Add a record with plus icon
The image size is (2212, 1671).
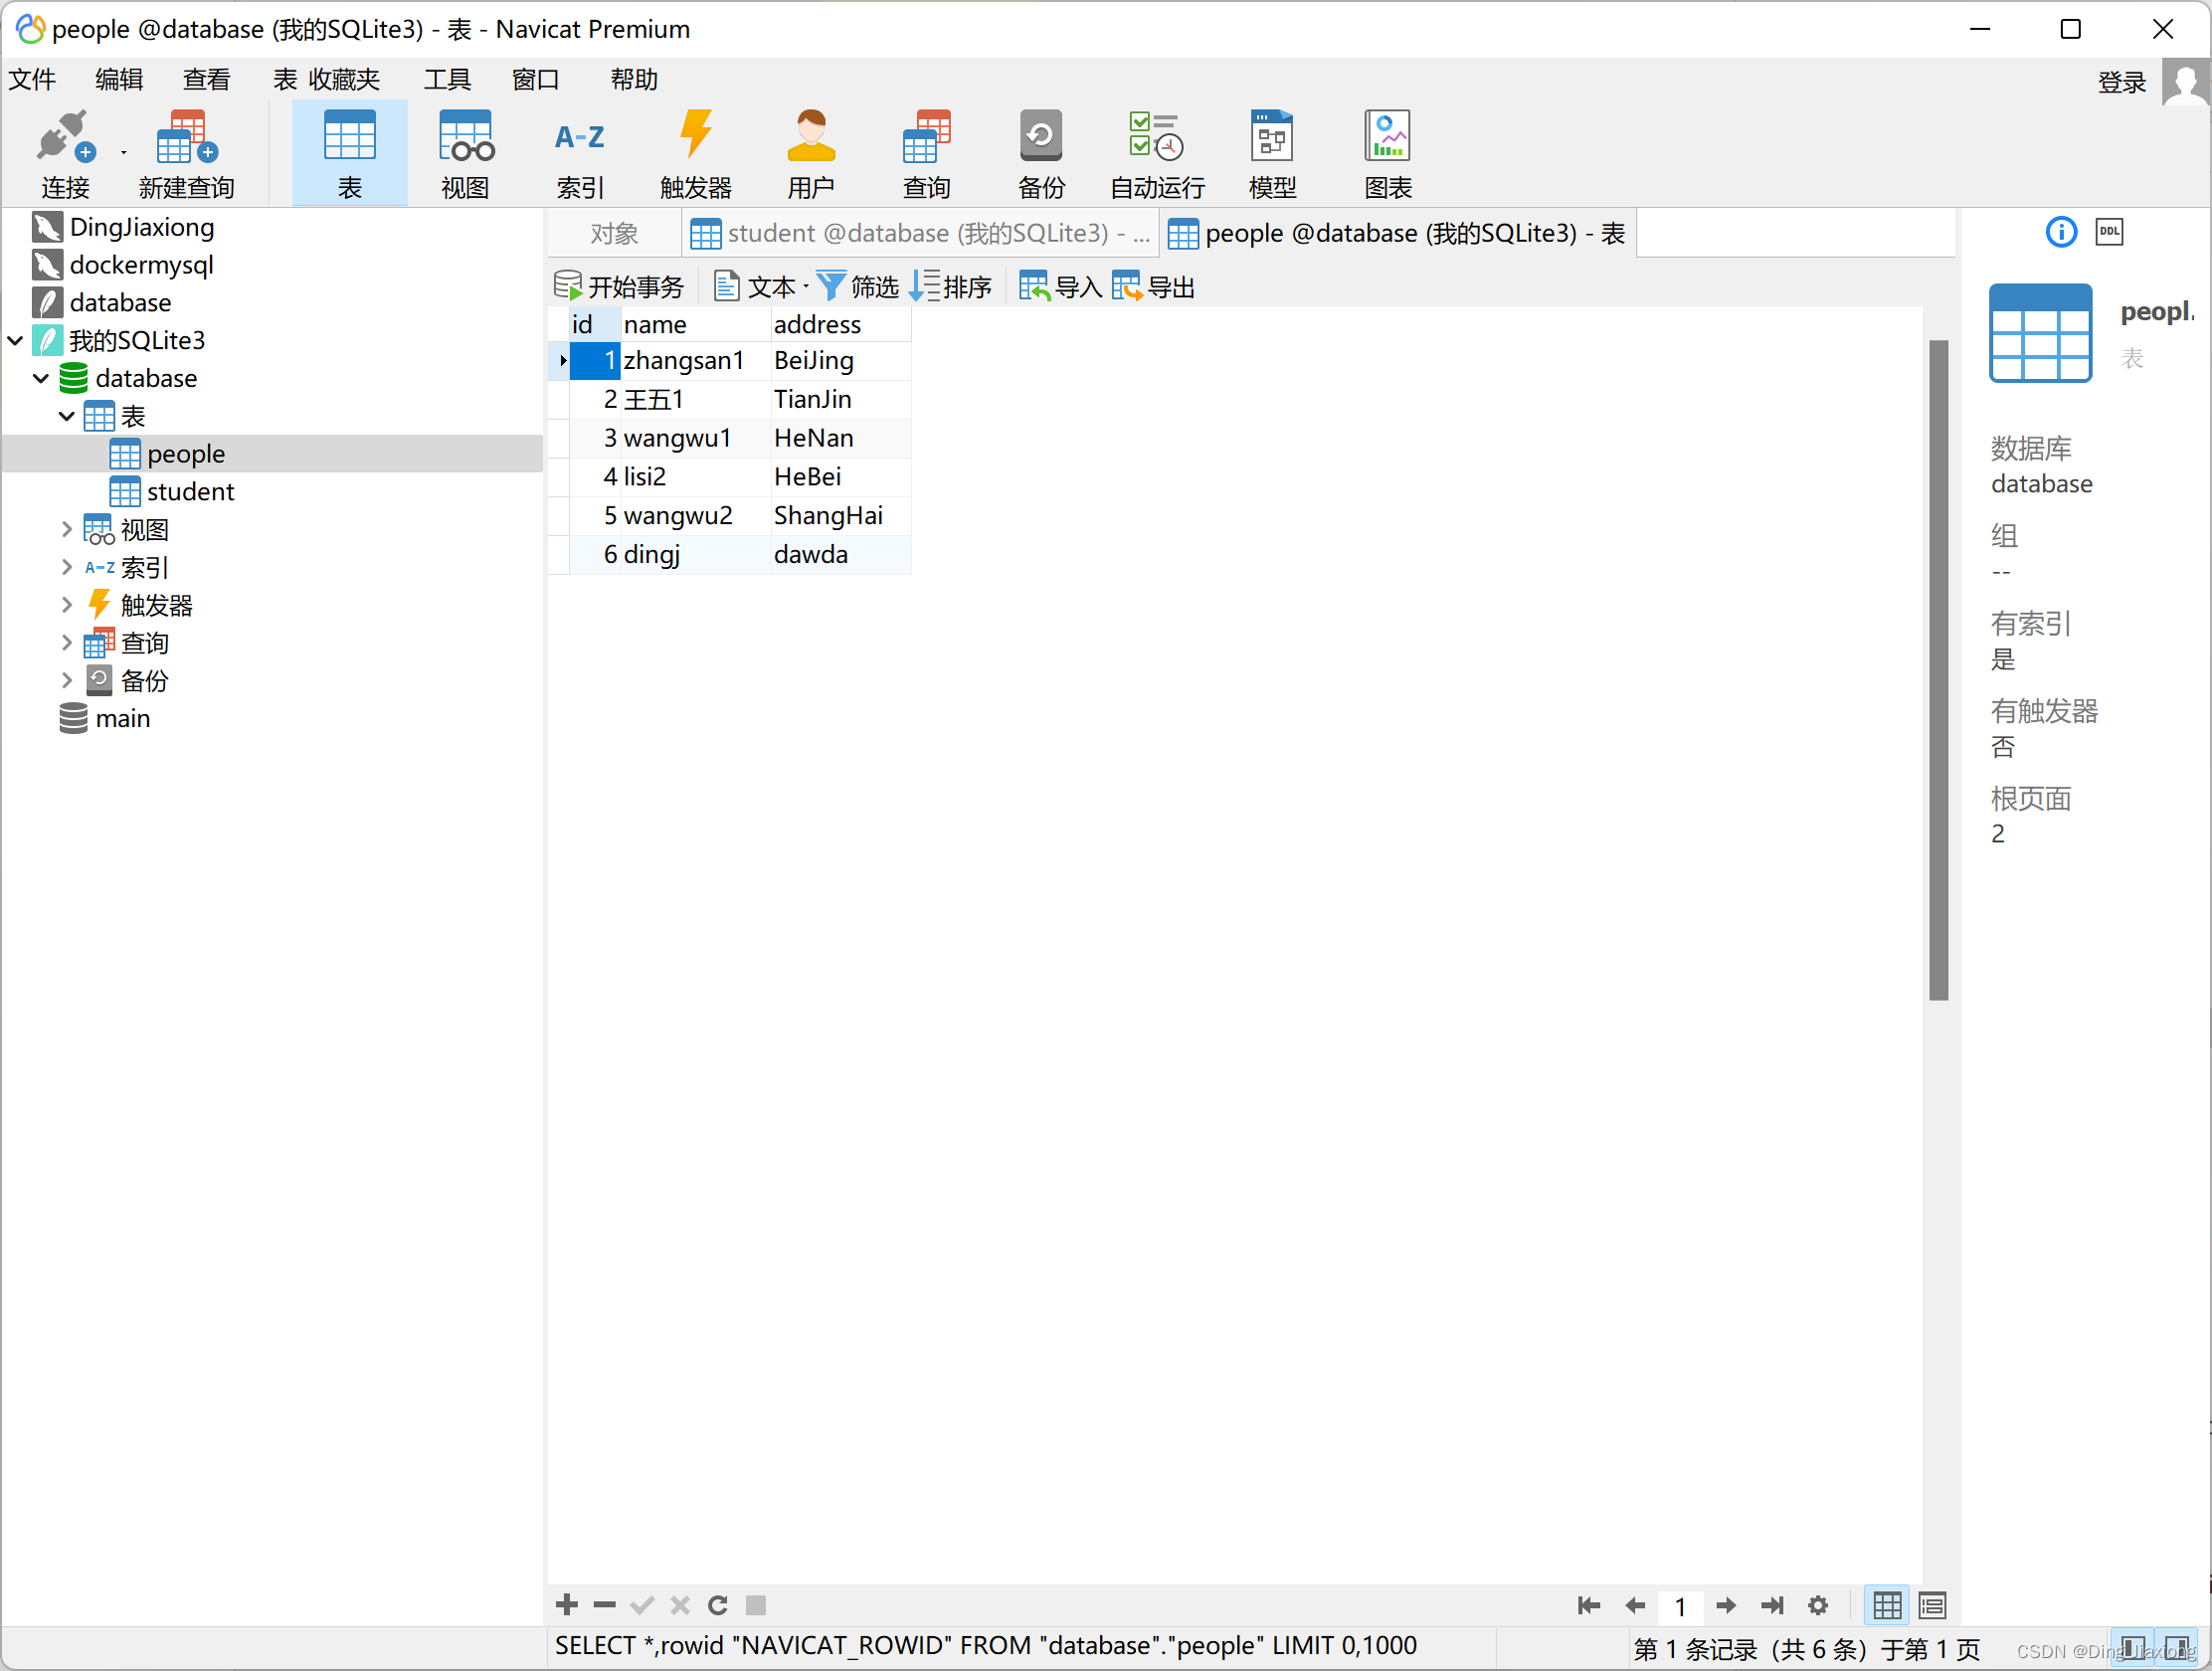[567, 1605]
